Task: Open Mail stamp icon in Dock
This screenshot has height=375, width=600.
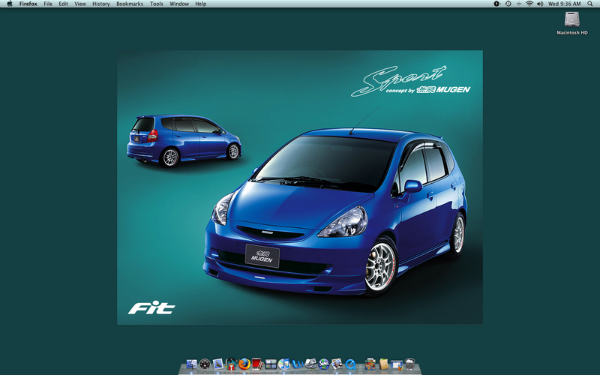Action: (x=218, y=364)
